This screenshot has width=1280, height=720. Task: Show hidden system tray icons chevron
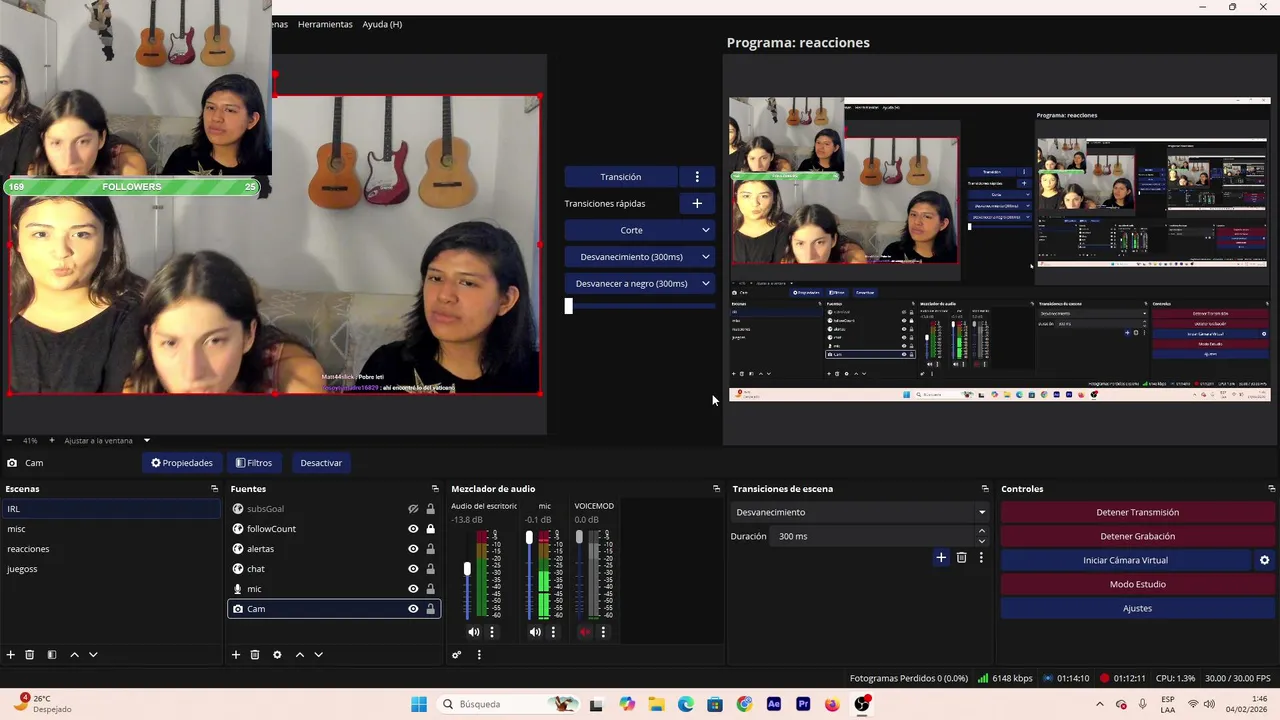[1100, 704]
